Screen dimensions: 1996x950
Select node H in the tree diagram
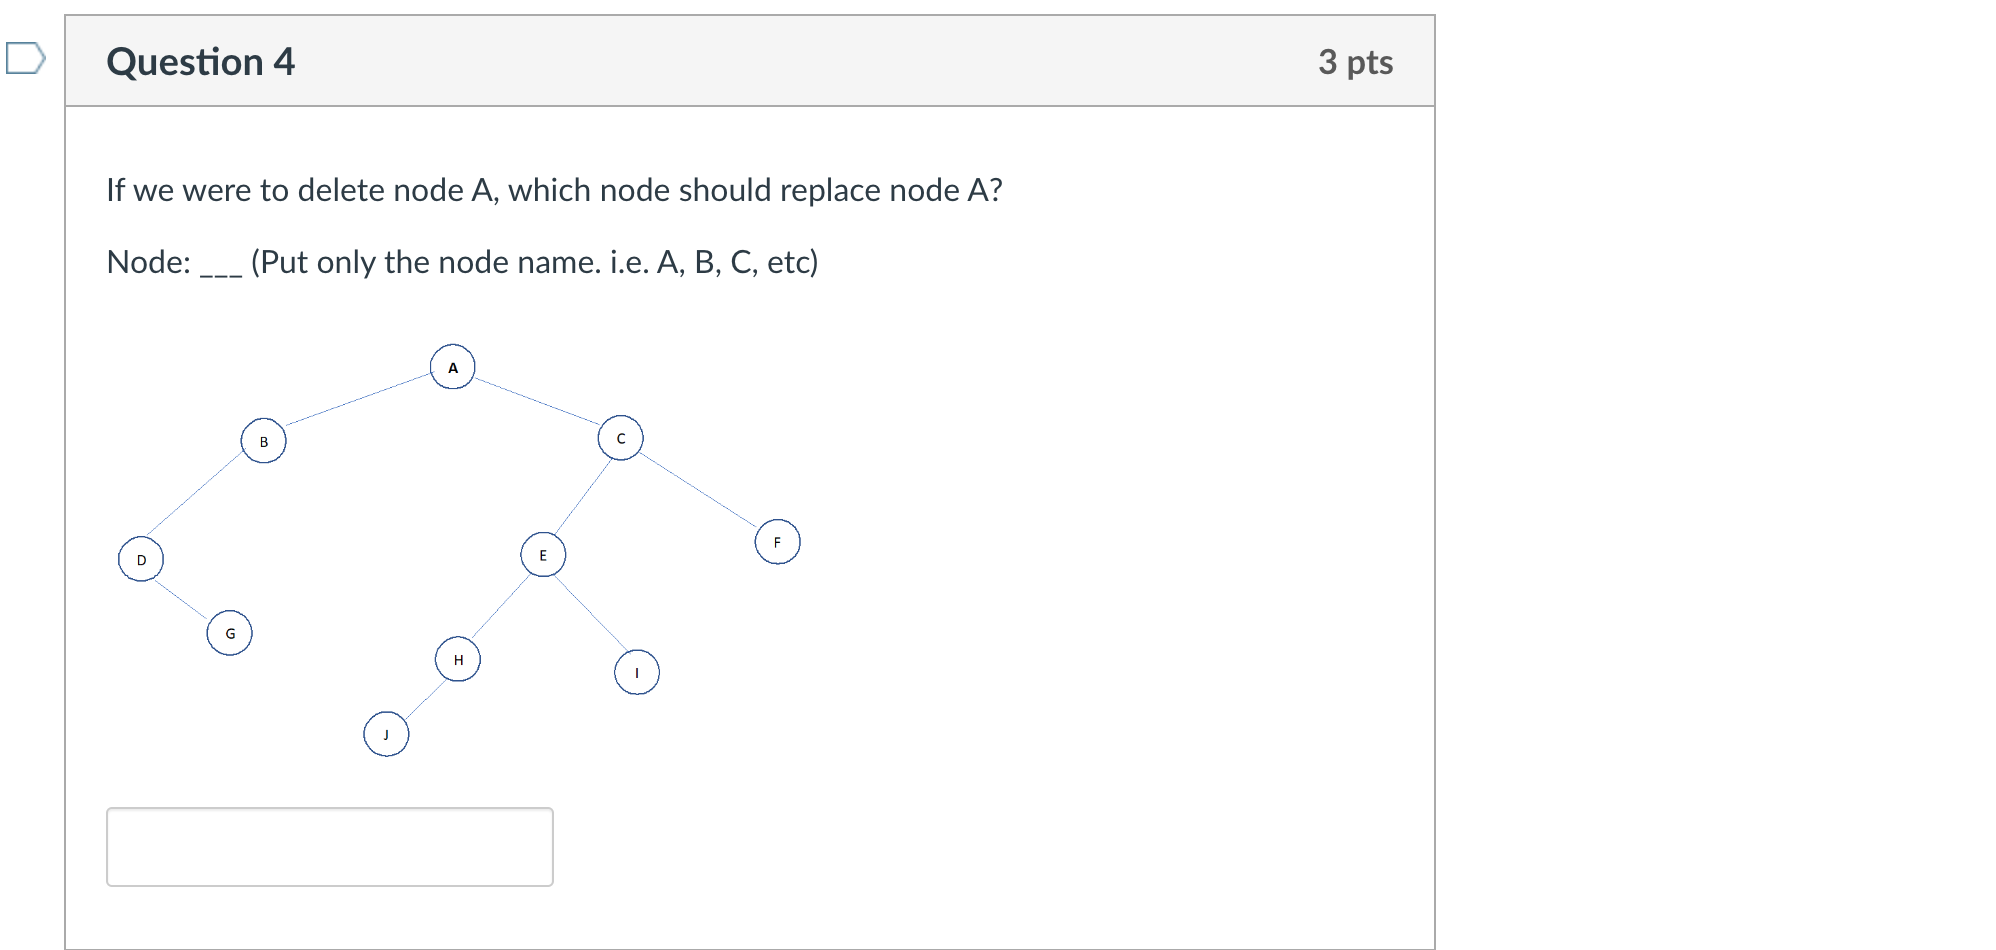[x=458, y=658]
